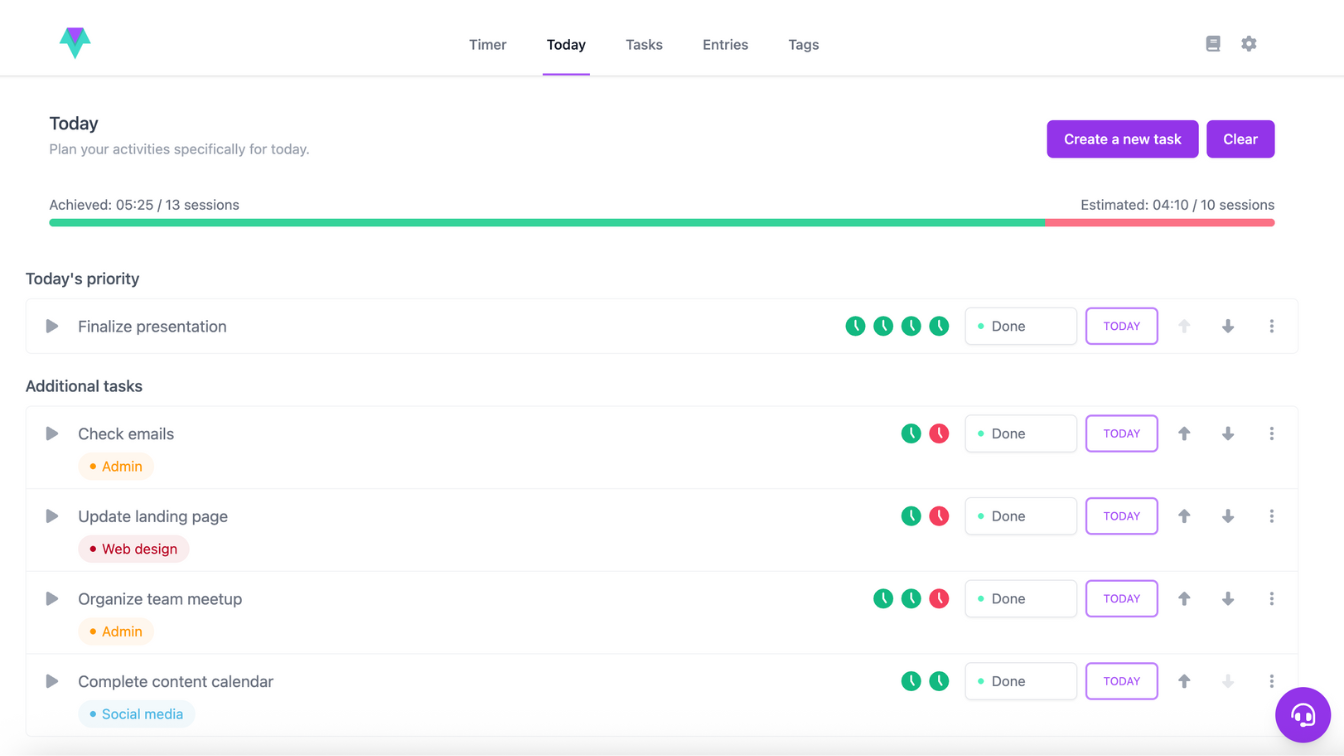Click the app logo in header

click(x=75, y=42)
